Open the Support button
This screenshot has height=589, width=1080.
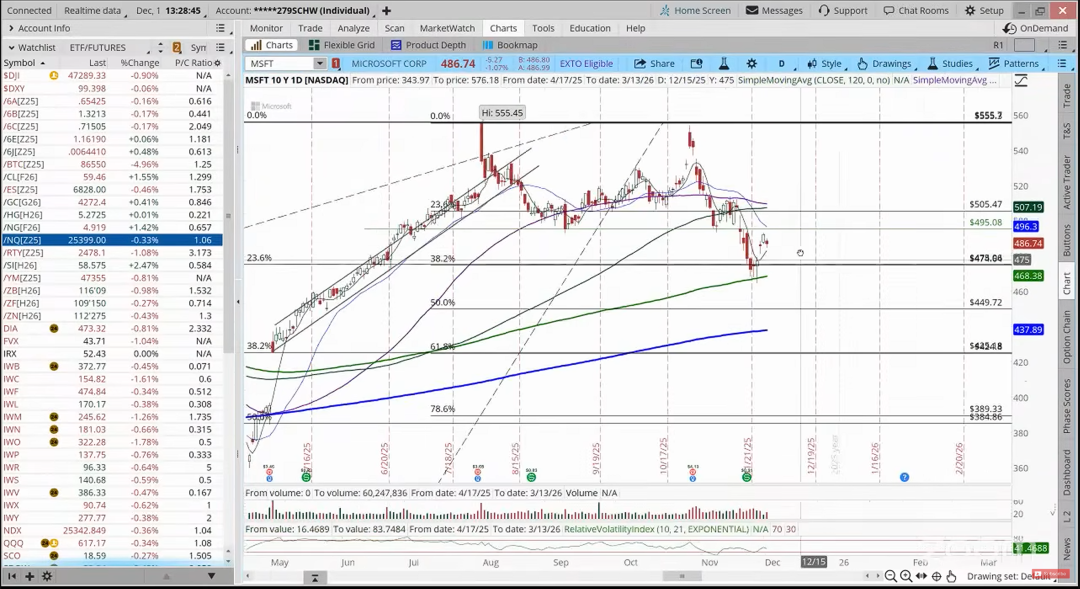pos(843,10)
